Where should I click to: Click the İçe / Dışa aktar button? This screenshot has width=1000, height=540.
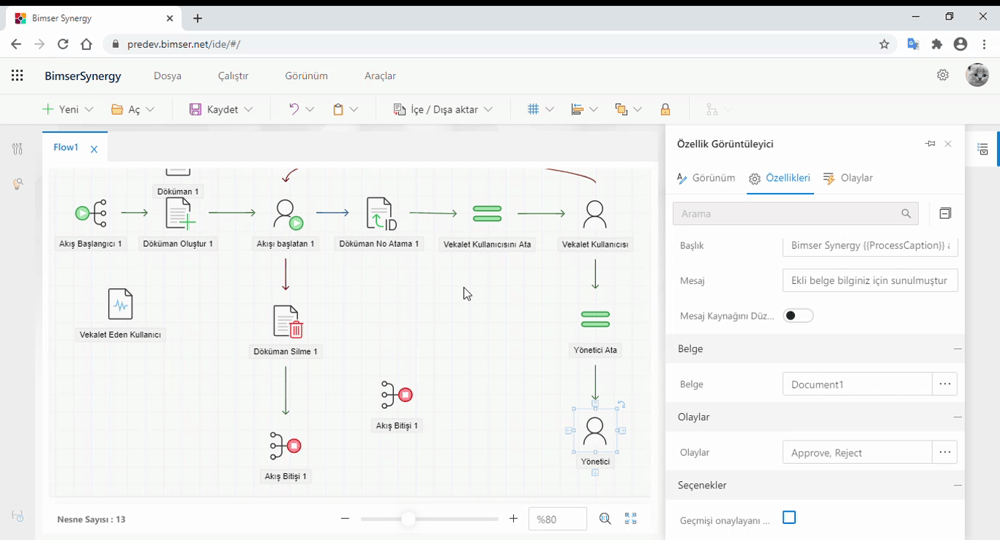pyautogui.click(x=436, y=110)
